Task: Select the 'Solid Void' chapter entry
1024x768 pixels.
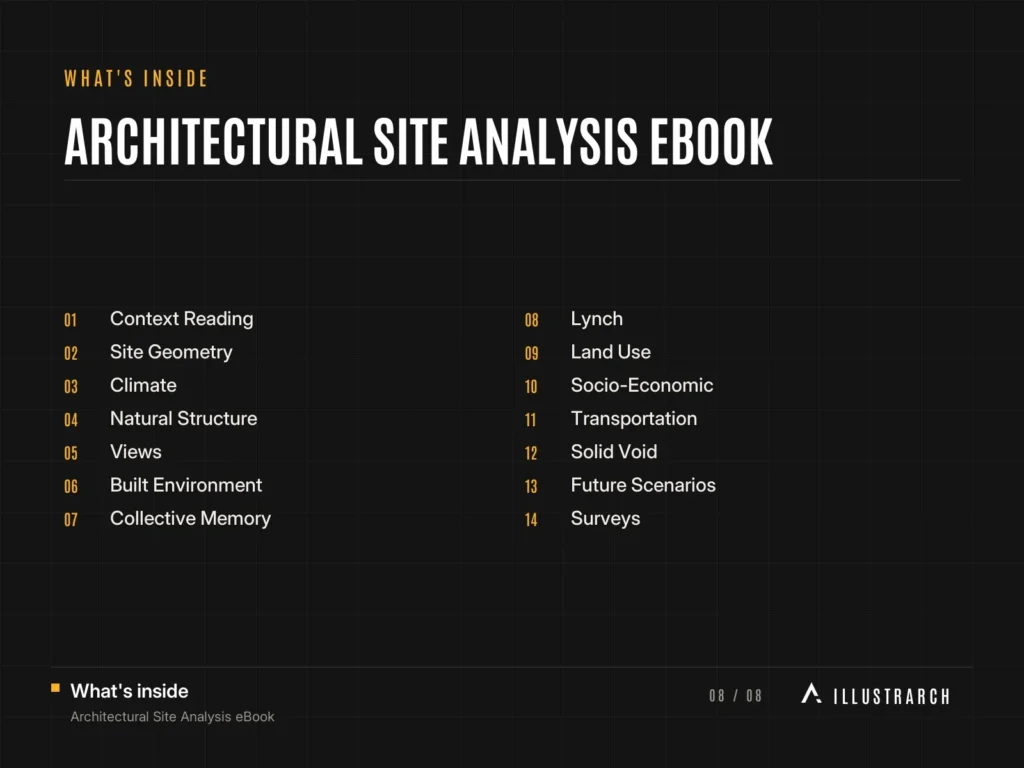Action: click(614, 452)
